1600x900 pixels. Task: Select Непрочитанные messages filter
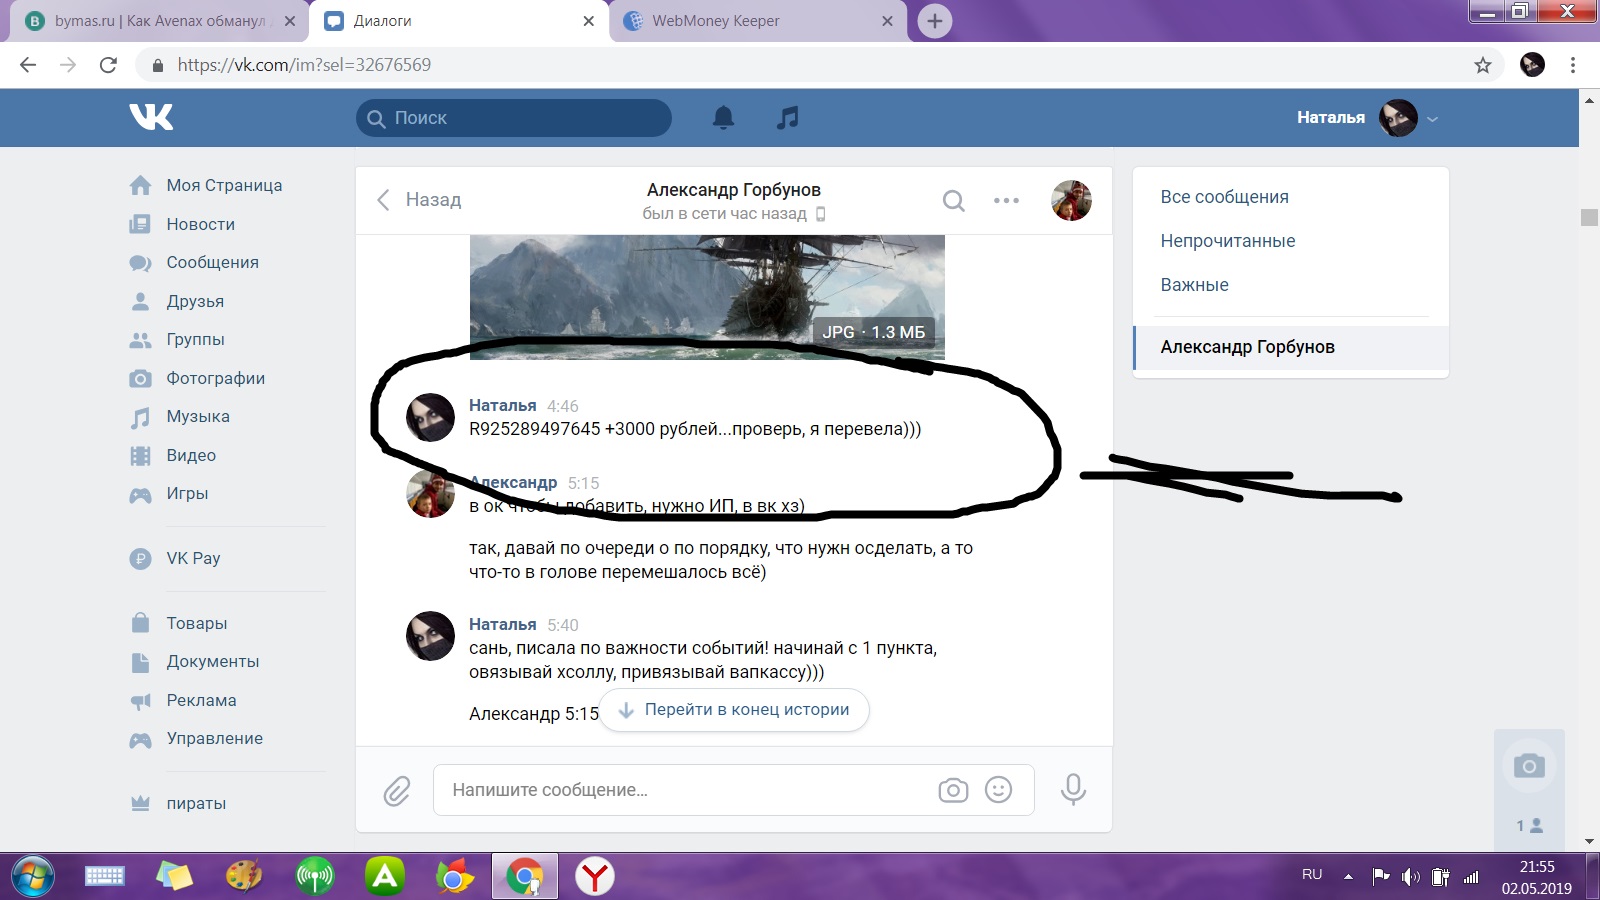click(x=1227, y=241)
